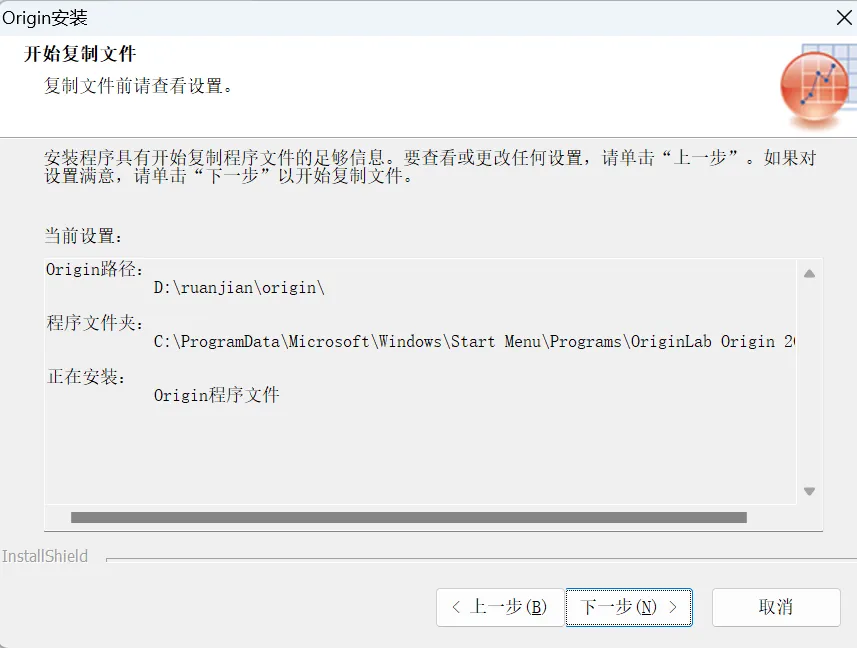Screen dimensions: 857x648
Task: Click the settings box scroll-up arrow
Action: 809,274
